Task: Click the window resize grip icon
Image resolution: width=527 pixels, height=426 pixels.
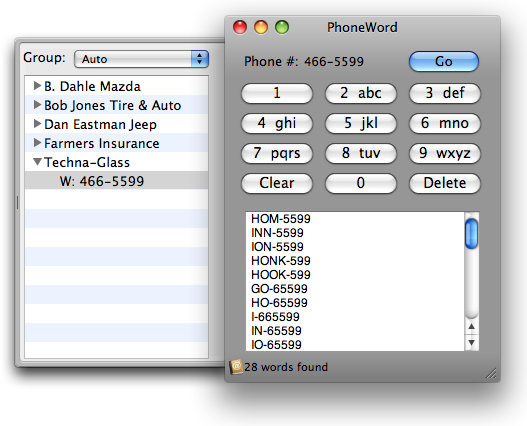Action: click(491, 373)
